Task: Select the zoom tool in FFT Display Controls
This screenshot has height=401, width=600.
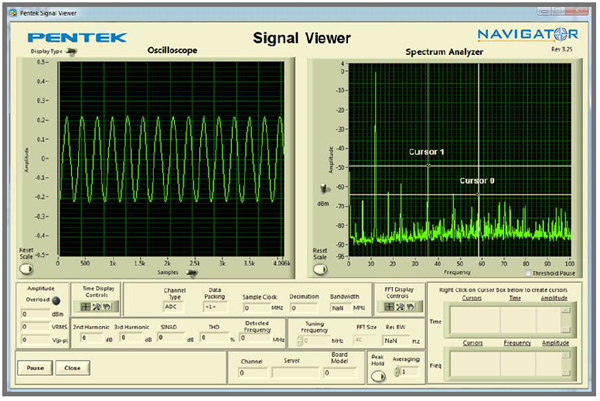Action: 400,307
